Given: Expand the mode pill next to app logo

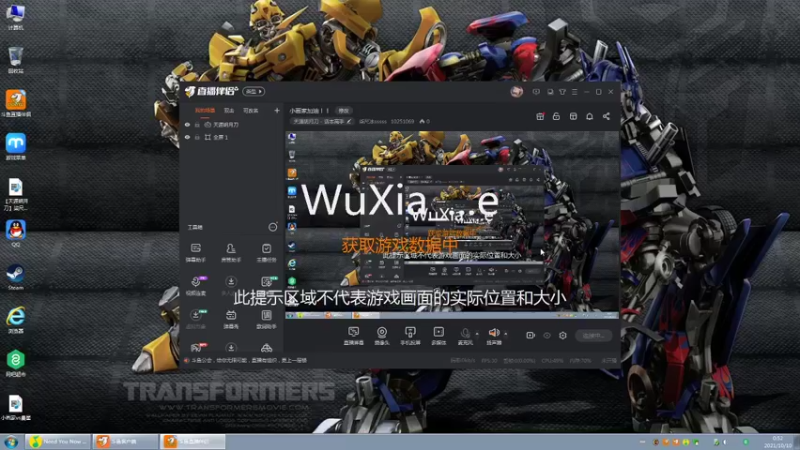Looking at the screenshot, I should click(254, 92).
